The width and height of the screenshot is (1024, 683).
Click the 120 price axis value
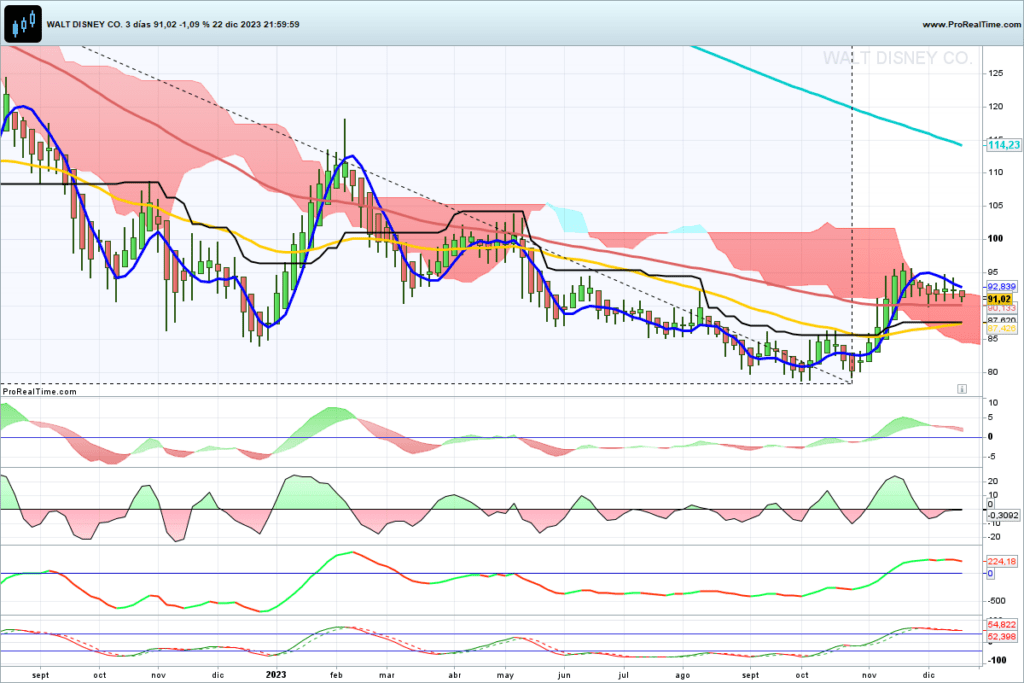point(996,106)
